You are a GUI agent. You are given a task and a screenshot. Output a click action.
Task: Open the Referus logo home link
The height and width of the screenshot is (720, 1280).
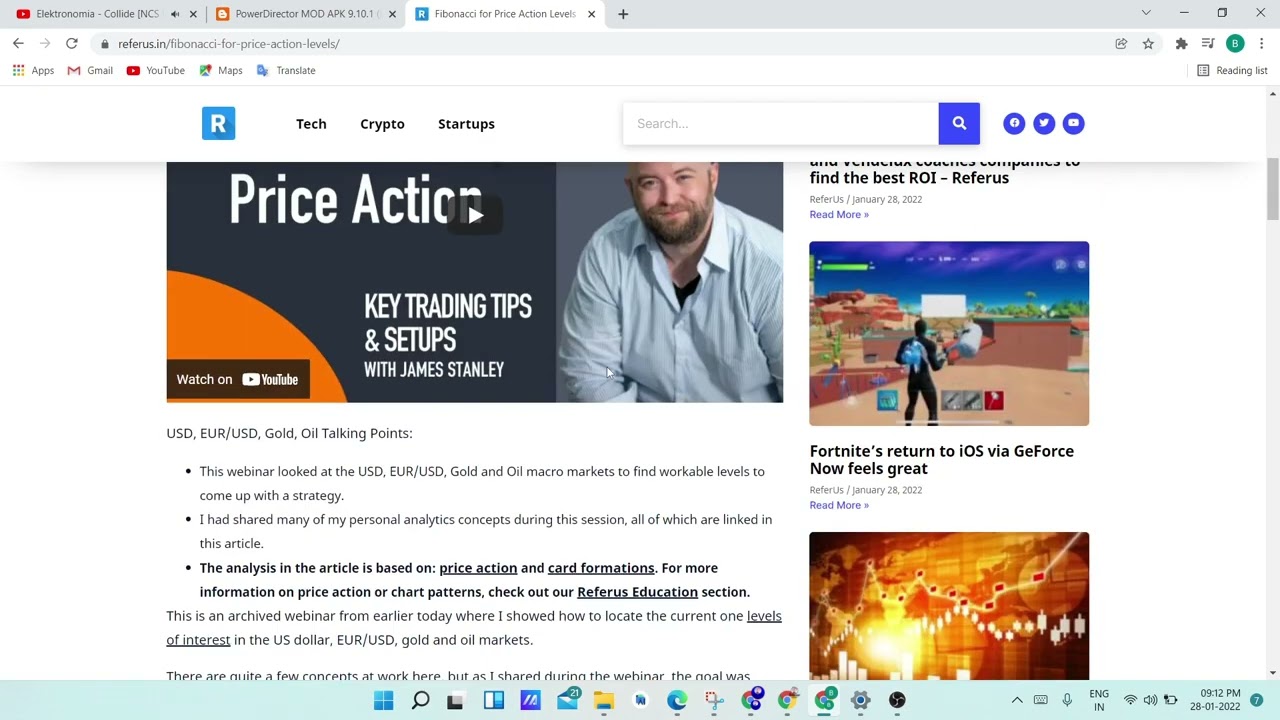[x=218, y=123]
